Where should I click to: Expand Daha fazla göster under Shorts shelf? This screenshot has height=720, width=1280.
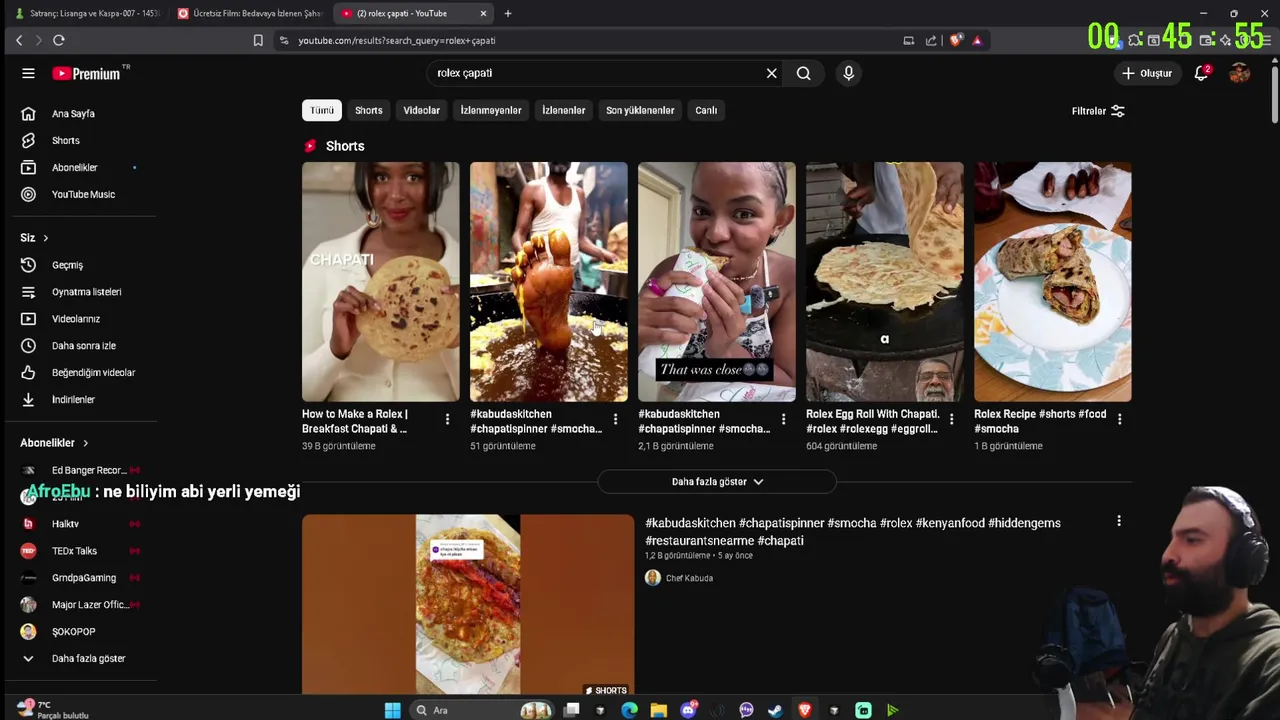[717, 482]
